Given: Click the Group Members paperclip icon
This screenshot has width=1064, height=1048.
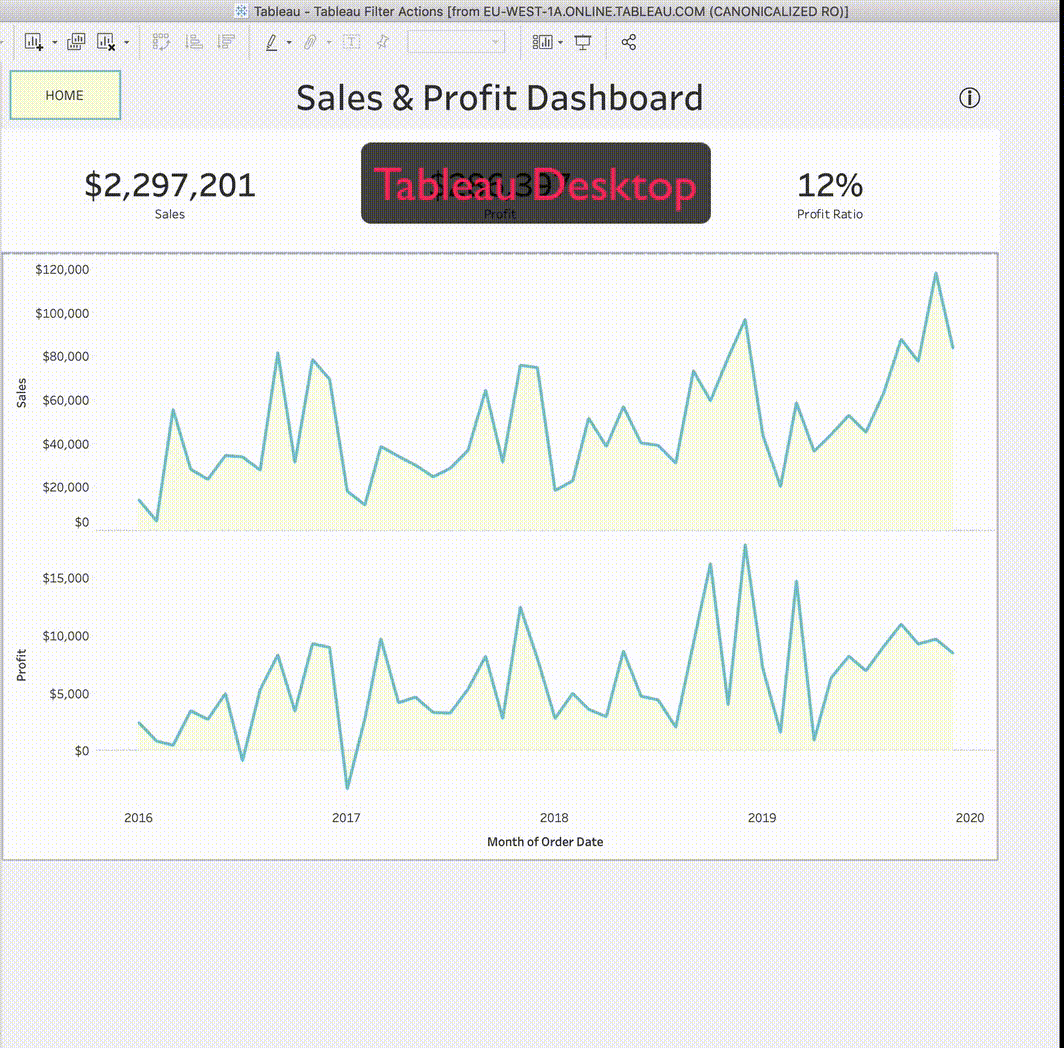Looking at the screenshot, I should point(310,42).
